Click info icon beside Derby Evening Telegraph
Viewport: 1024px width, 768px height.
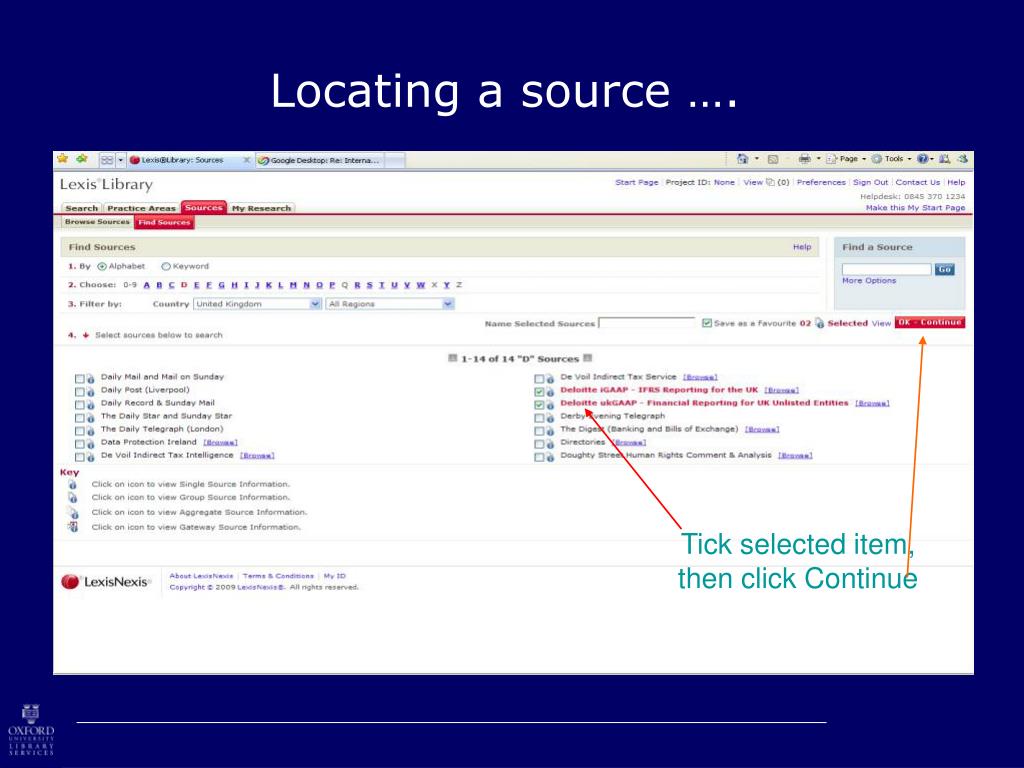click(550, 418)
